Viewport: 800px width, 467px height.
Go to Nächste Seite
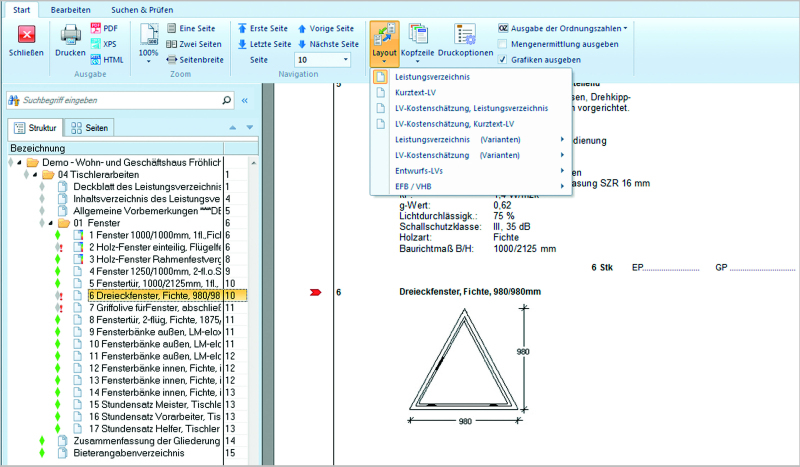point(328,44)
